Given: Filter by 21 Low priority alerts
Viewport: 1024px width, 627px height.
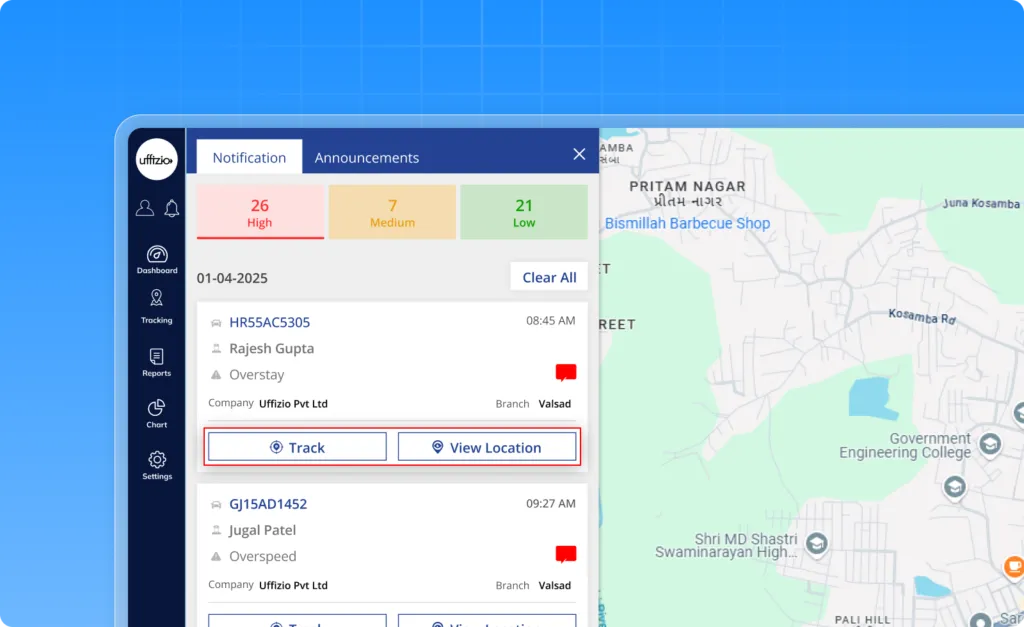Looking at the screenshot, I should [x=524, y=212].
